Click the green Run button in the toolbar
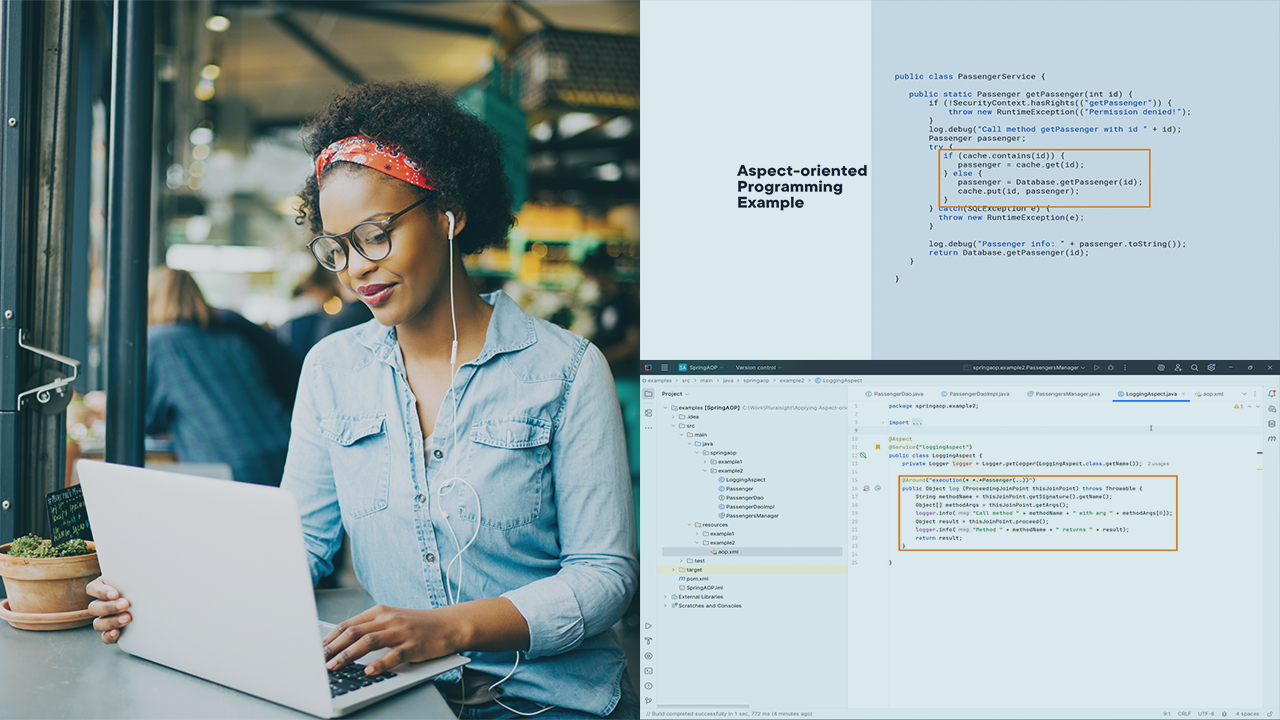The image size is (1280, 720). [1097, 367]
